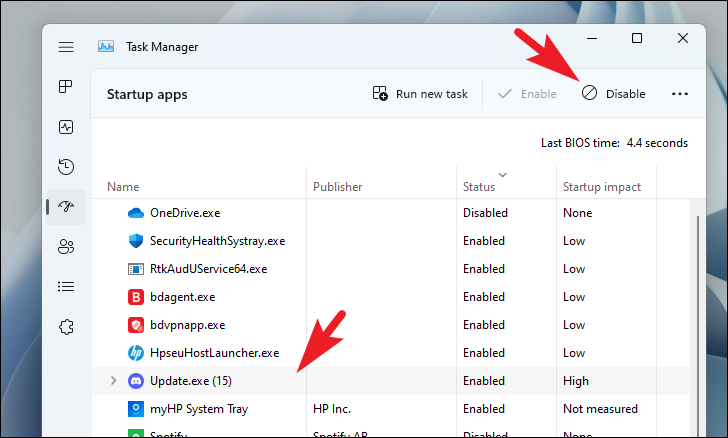Open the Users page in sidebar

66,247
